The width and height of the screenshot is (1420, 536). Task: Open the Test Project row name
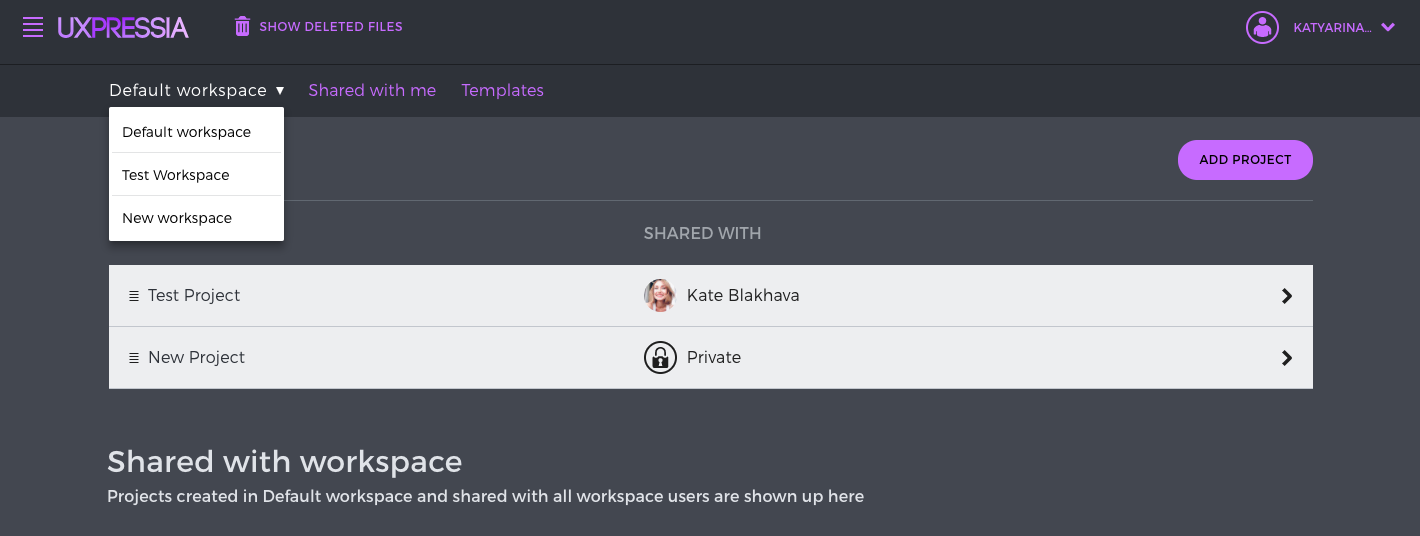(194, 296)
